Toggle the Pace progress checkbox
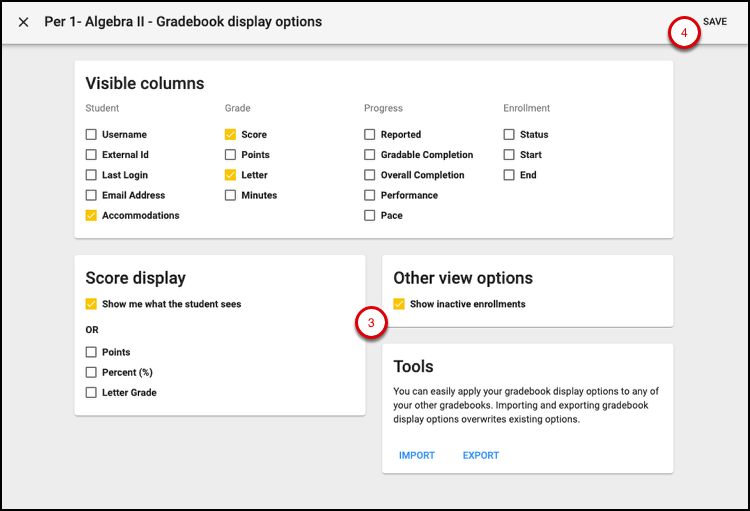Image resolution: width=750 pixels, height=511 pixels. (370, 215)
